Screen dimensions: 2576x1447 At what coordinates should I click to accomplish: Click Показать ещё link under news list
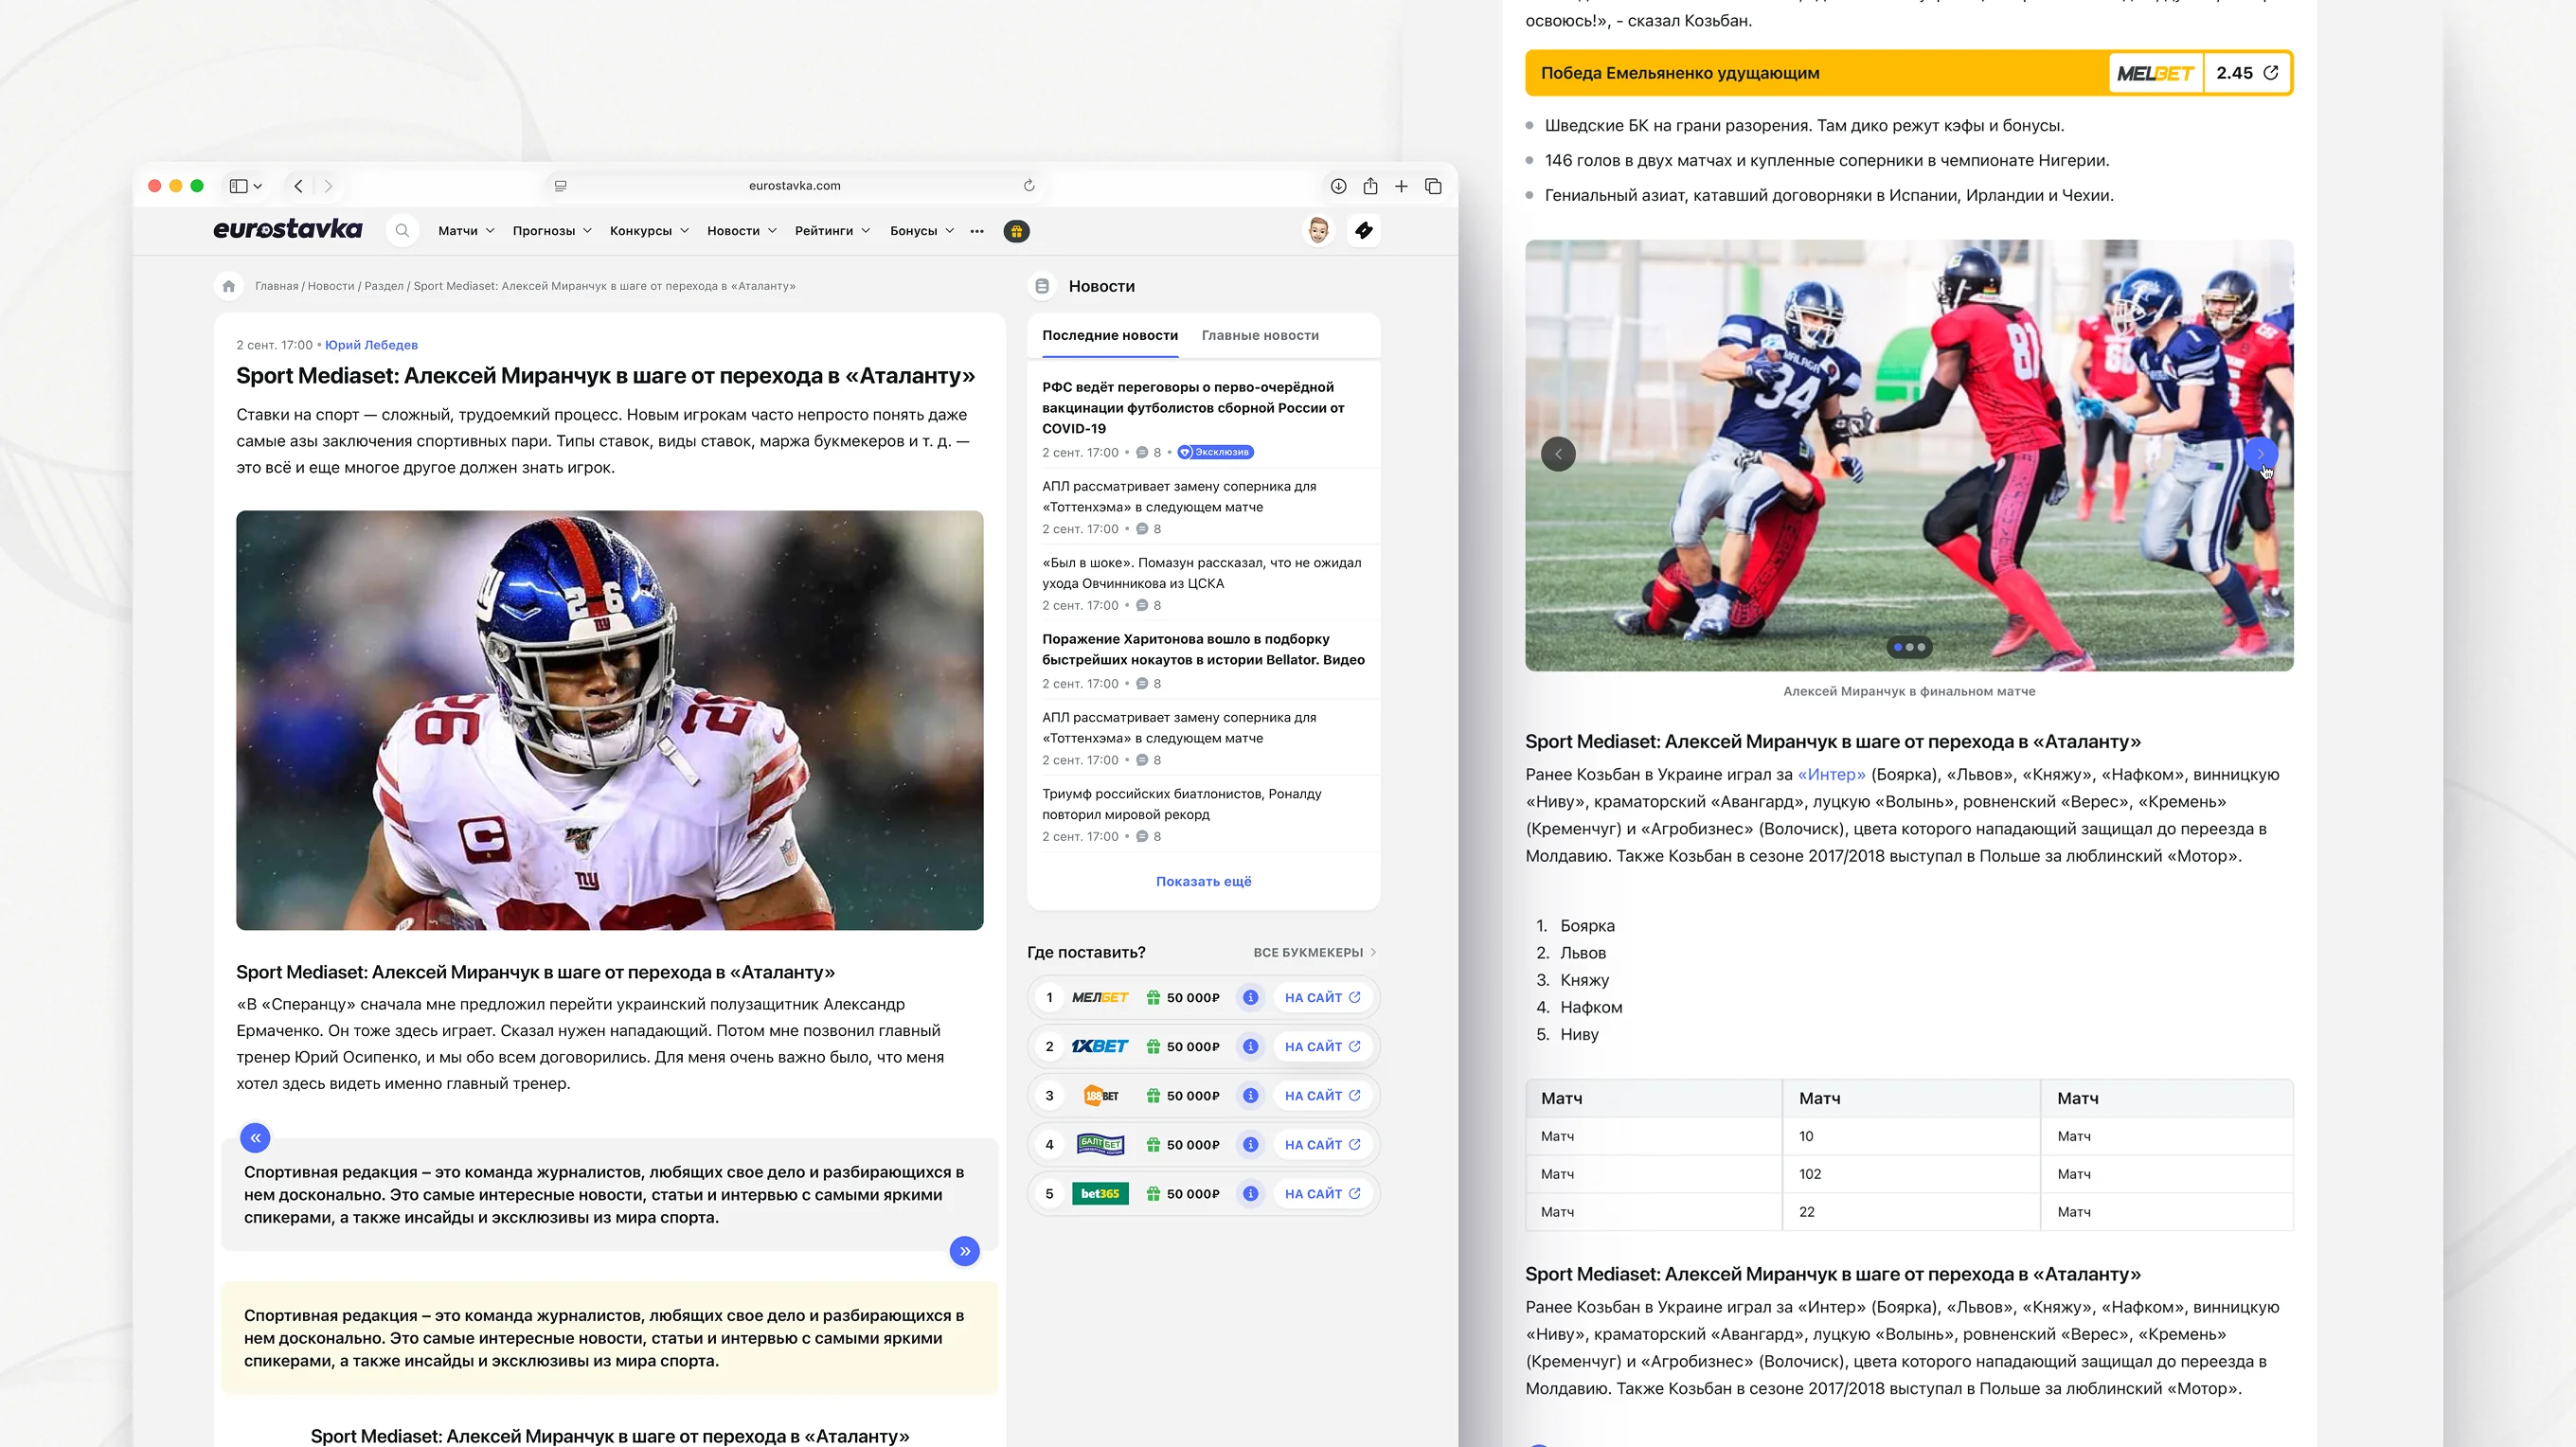pyautogui.click(x=1203, y=881)
